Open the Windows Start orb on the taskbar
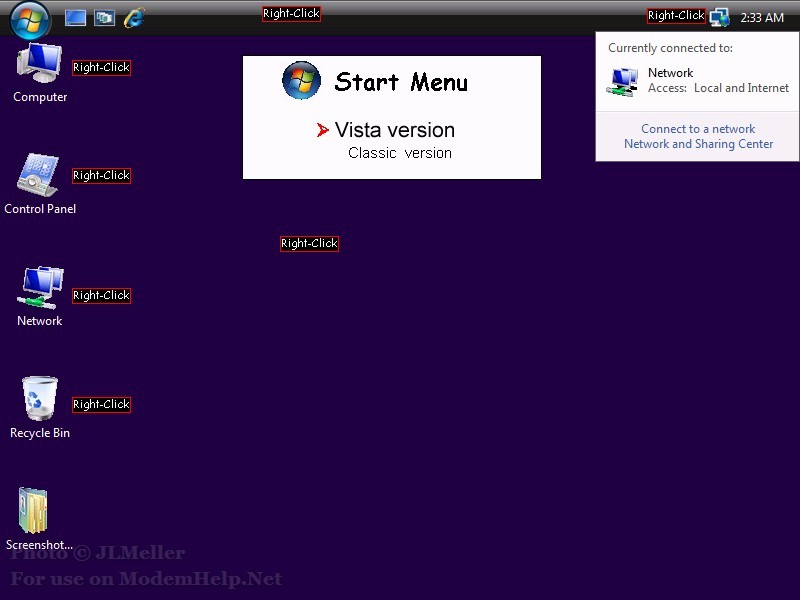The width and height of the screenshot is (800, 600). coord(30,20)
